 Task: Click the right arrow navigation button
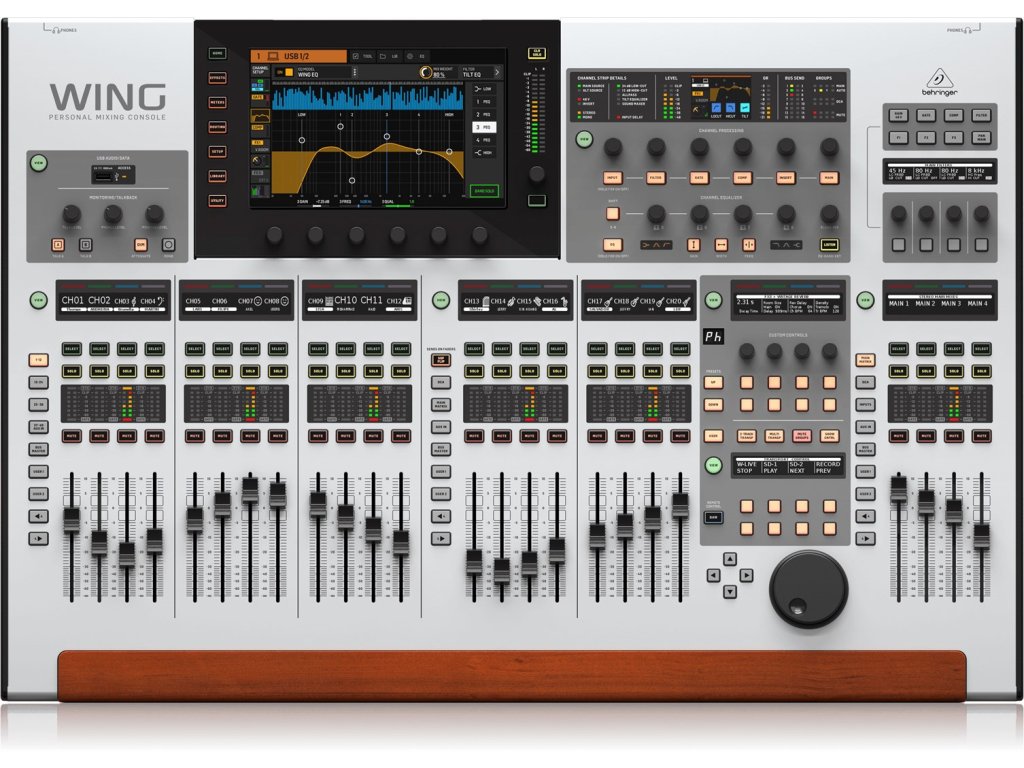[x=746, y=575]
